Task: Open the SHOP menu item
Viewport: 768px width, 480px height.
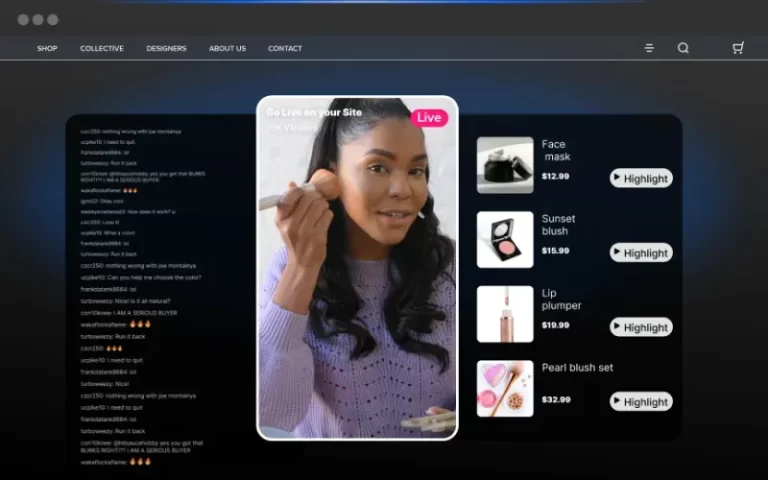Action: click(x=47, y=48)
